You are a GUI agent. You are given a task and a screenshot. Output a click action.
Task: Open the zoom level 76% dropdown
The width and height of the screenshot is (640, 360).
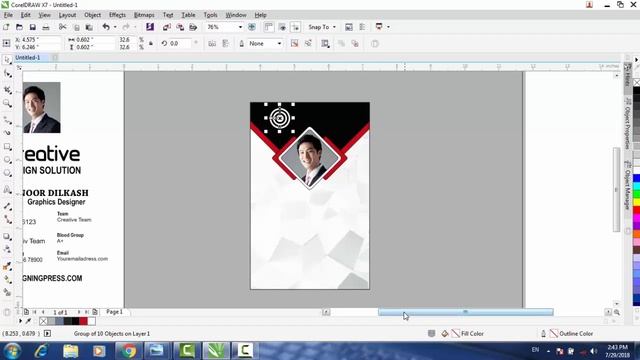pyautogui.click(x=240, y=27)
